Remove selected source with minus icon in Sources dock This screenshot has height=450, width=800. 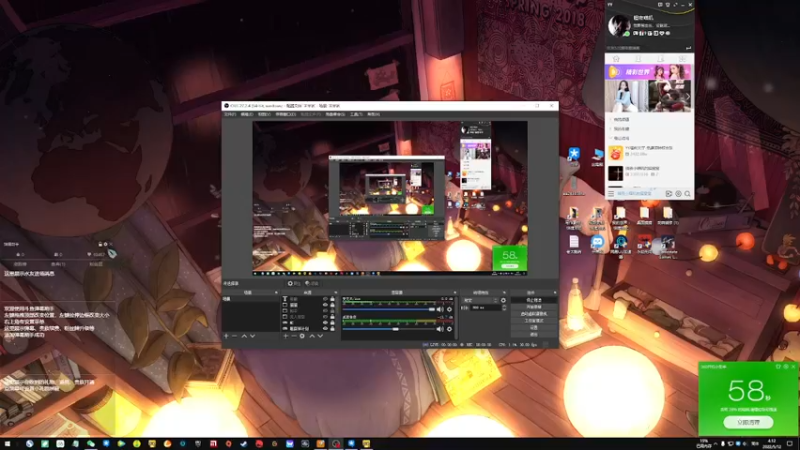(294, 336)
